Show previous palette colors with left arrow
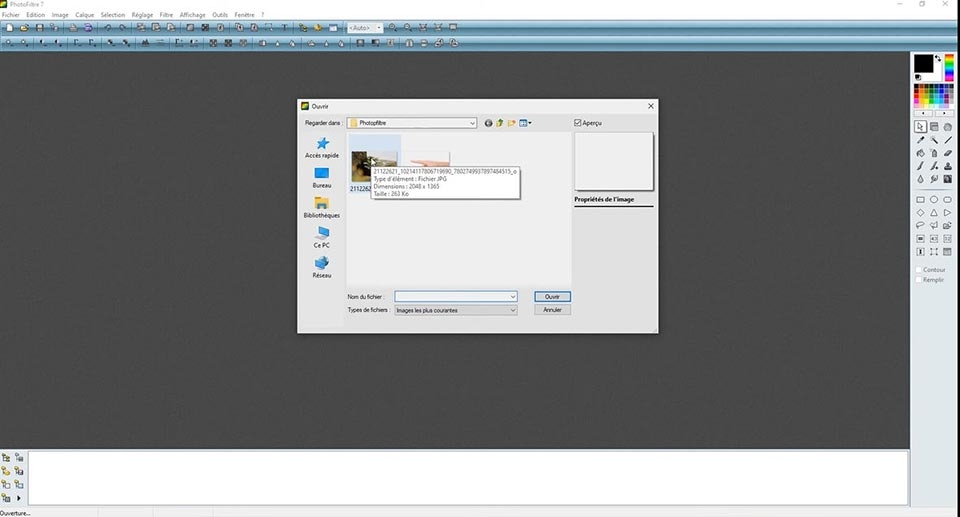This screenshot has height=517, width=960. [923, 113]
